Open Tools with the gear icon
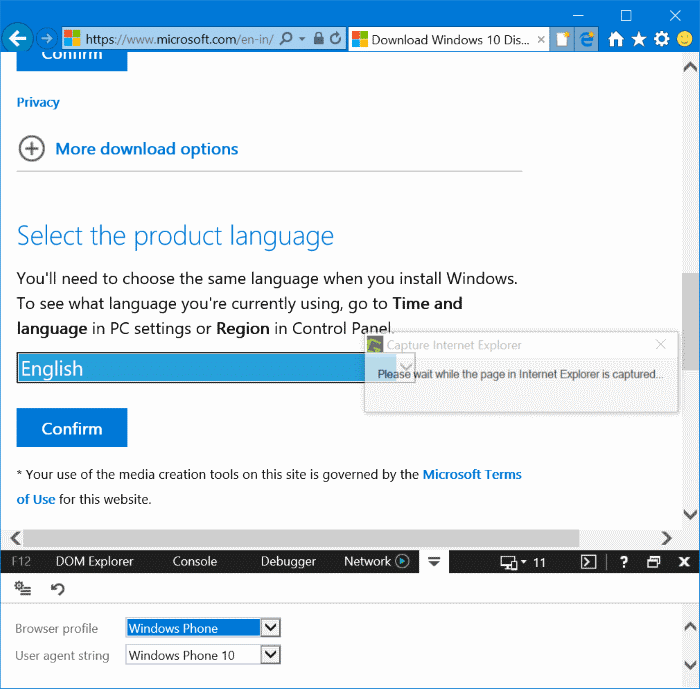Image resolution: width=700 pixels, height=689 pixels. pyautogui.click(x=662, y=39)
